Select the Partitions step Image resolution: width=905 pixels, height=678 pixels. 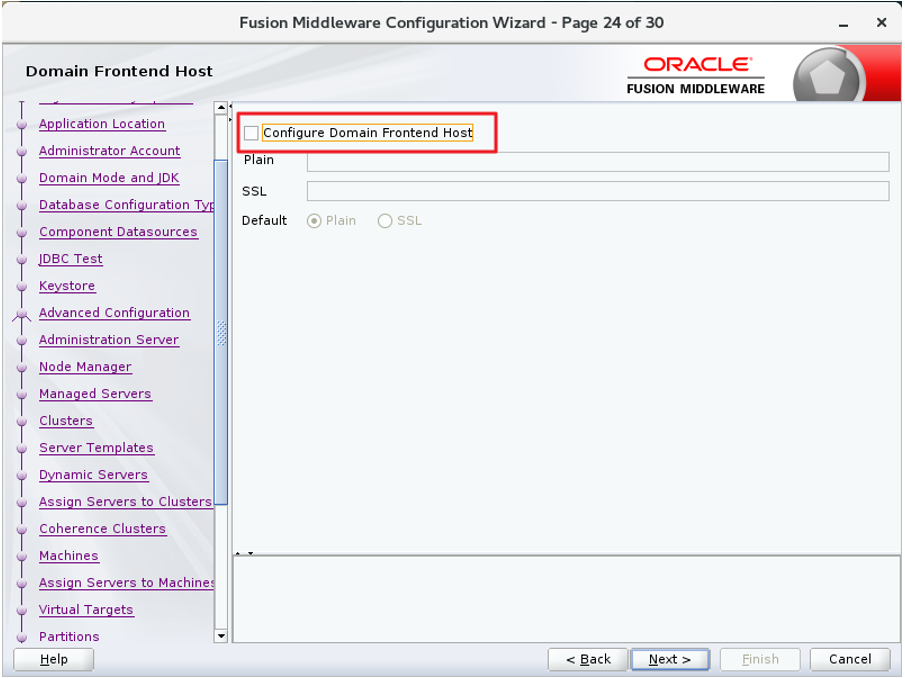tap(69, 637)
